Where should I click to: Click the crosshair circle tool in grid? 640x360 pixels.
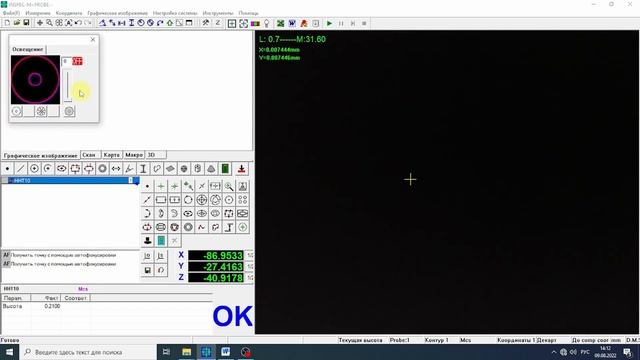click(202, 200)
